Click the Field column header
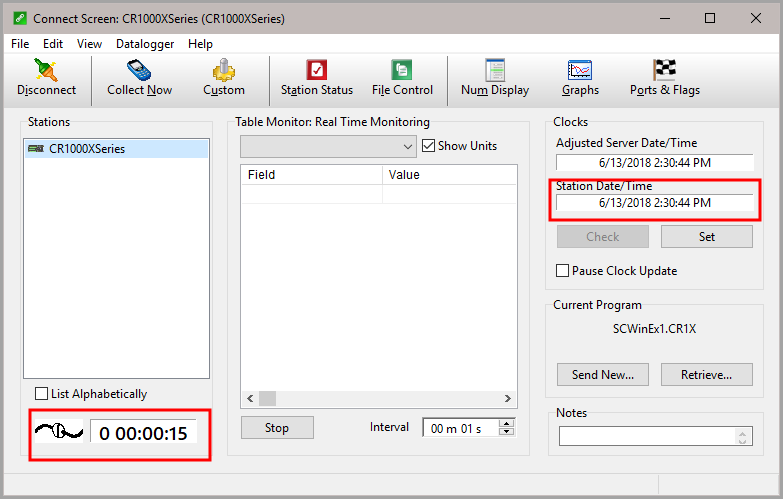 click(312, 175)
